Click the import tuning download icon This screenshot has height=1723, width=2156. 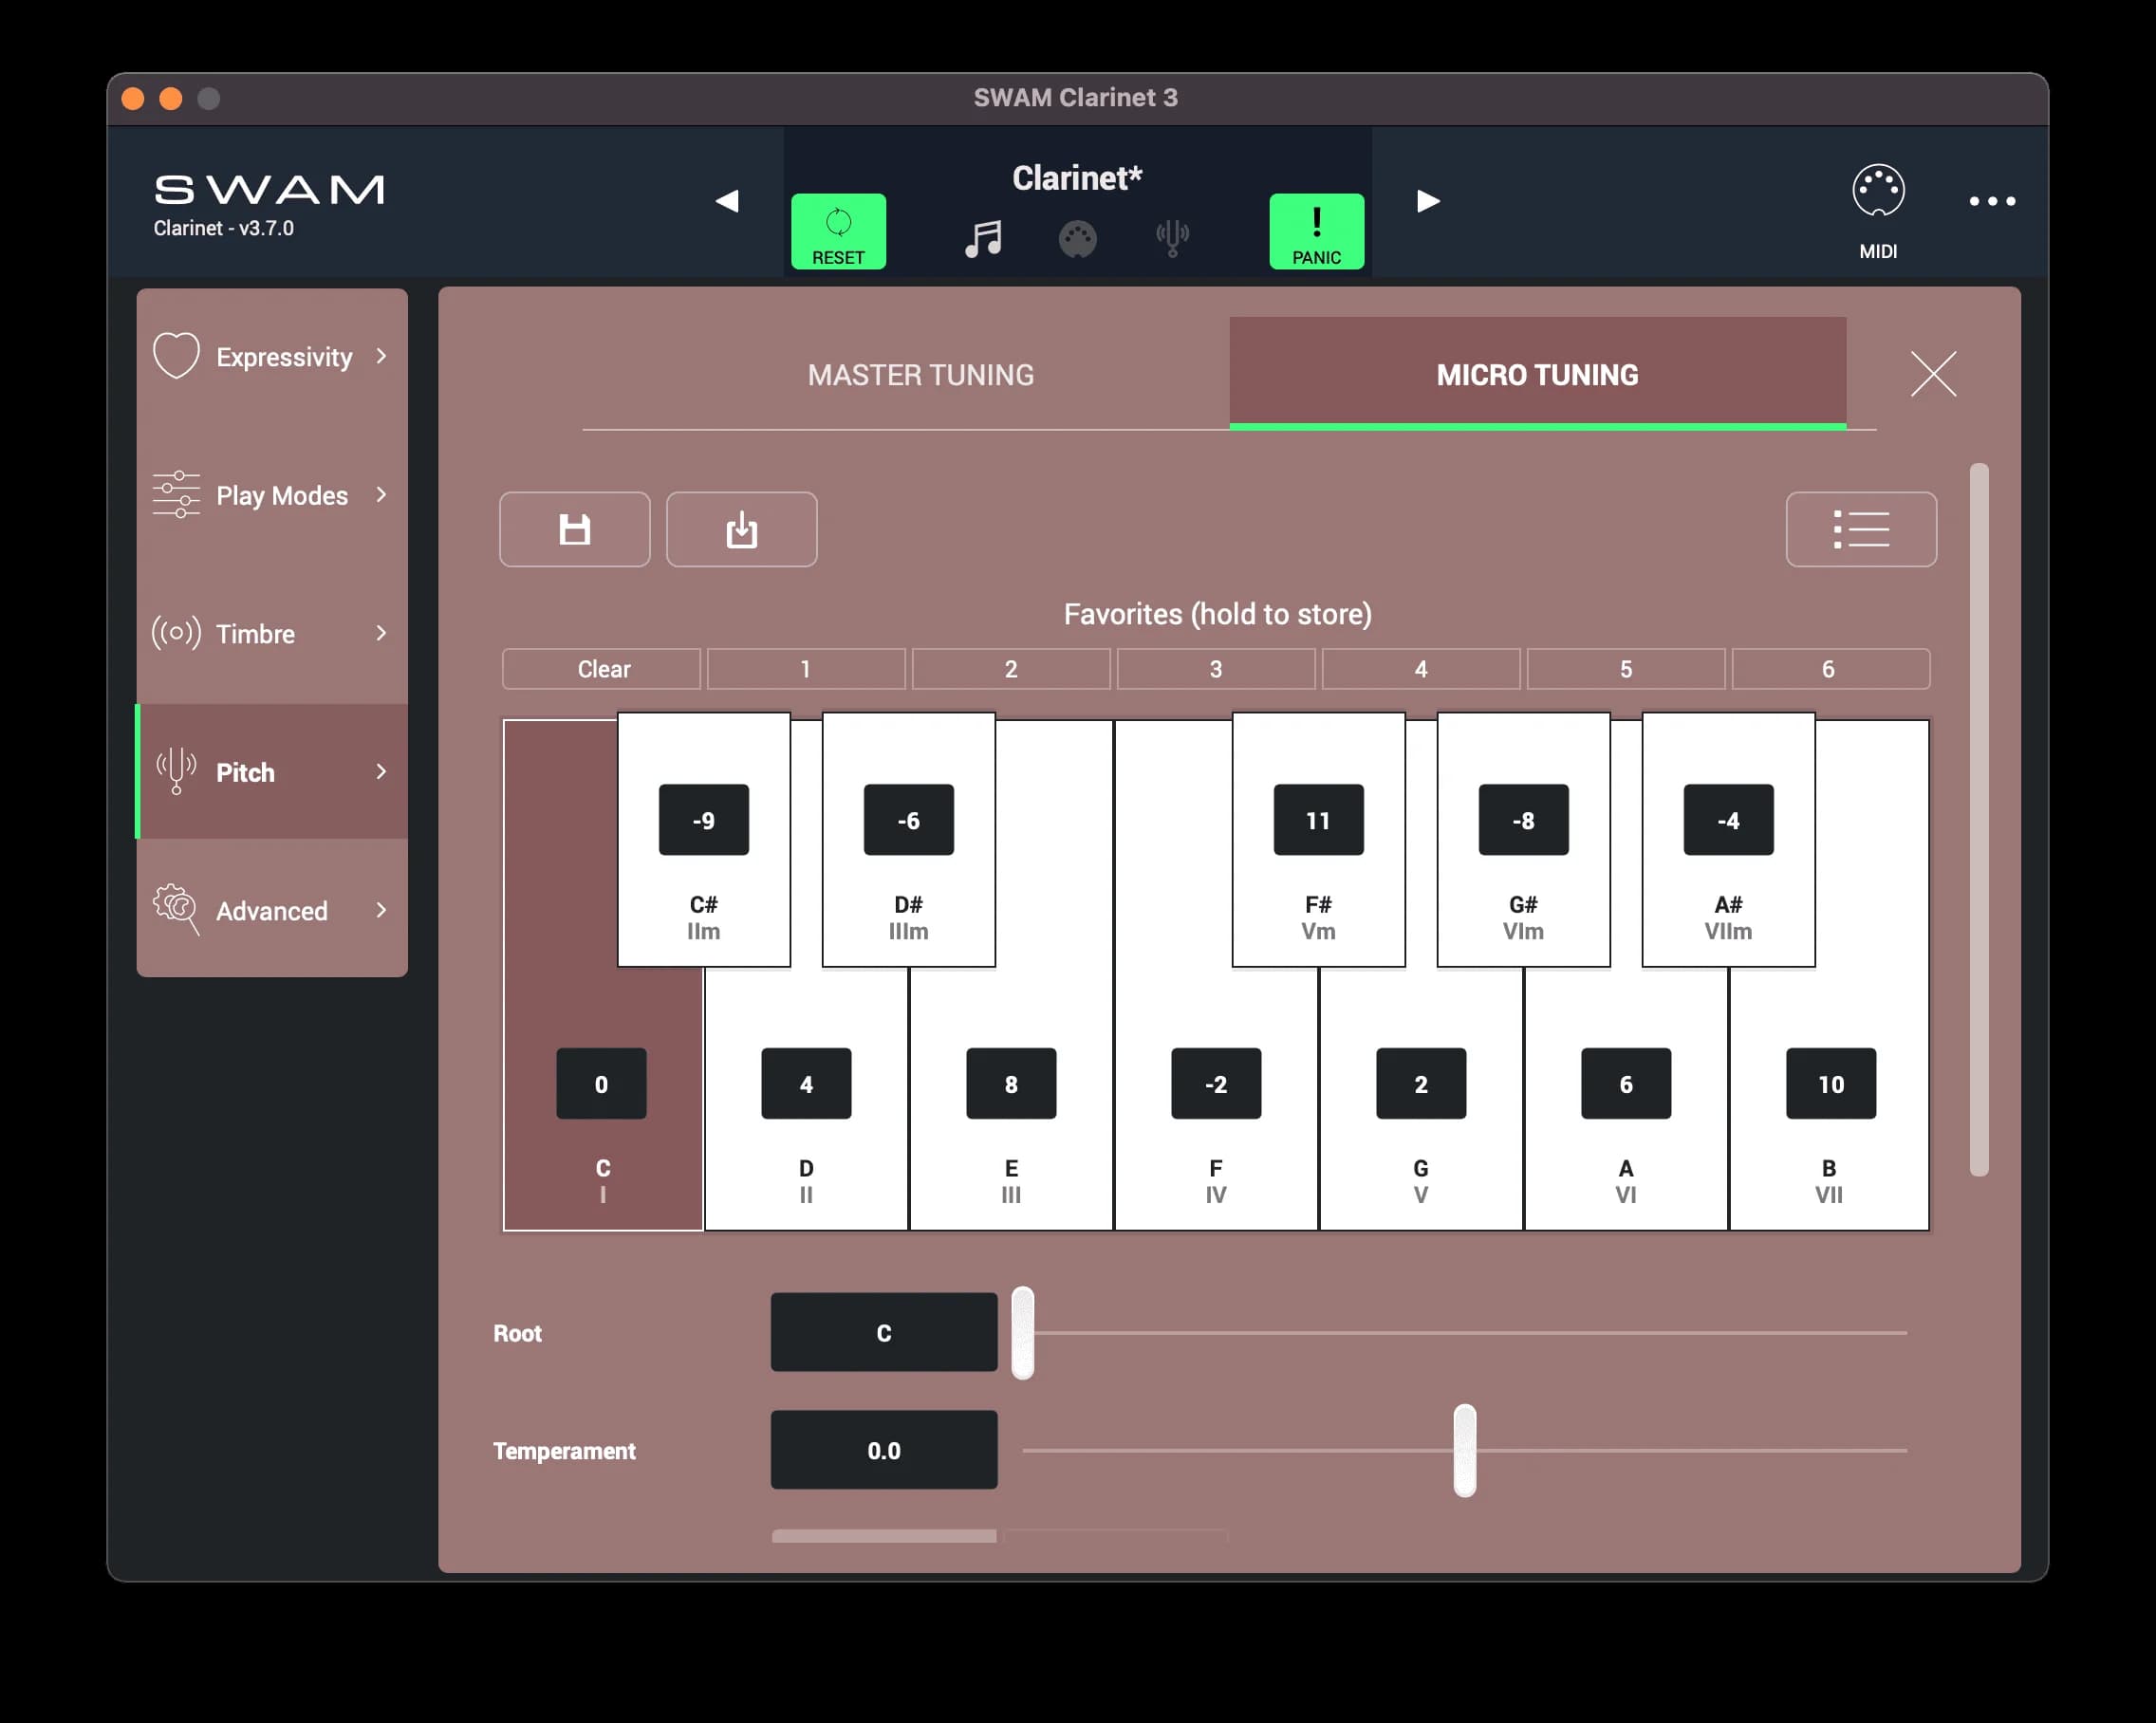tap(741, 529)
